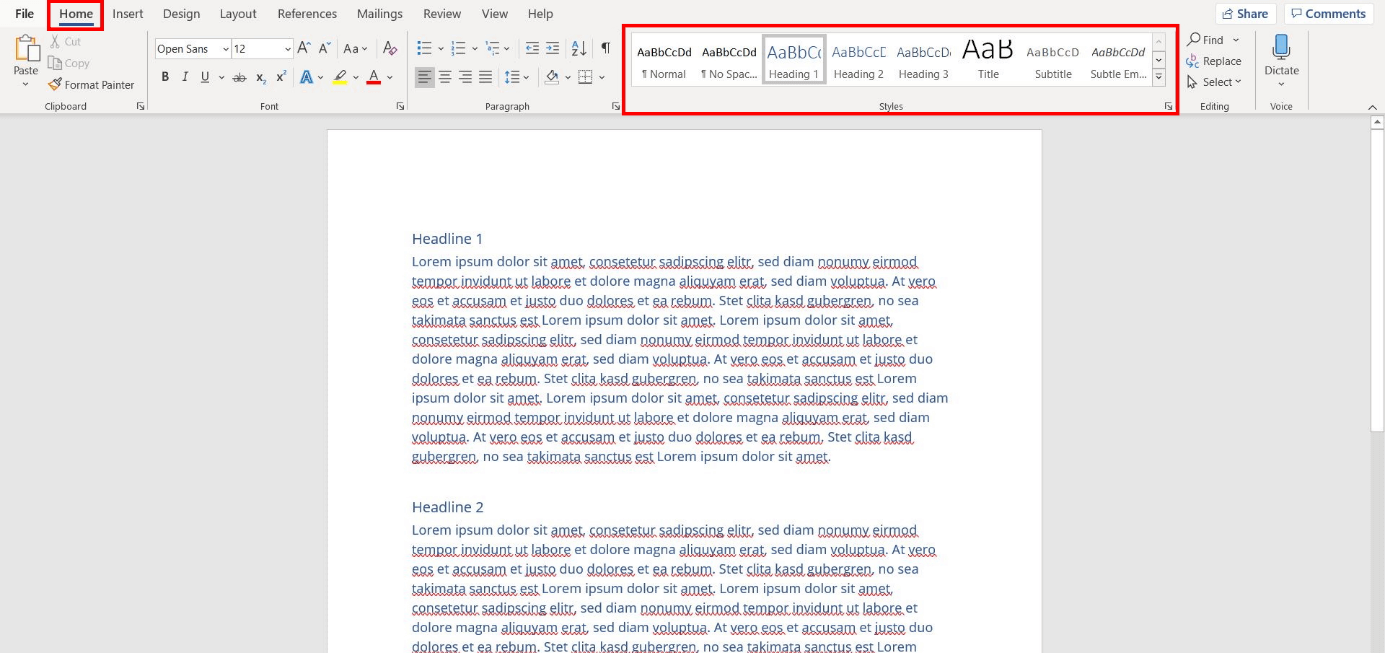Click Replace in the Editing group
1385x653 pixels.
pyautogui.click(x=1214, y=61)
